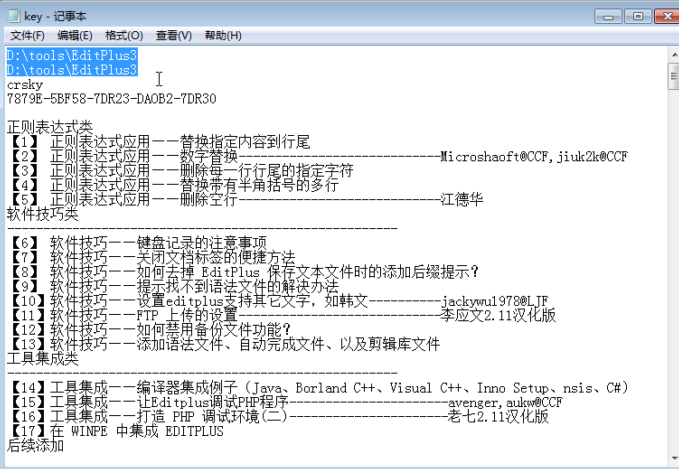
Task: Click the 正则表达式类 heading
Action: [x=50, y=127]
